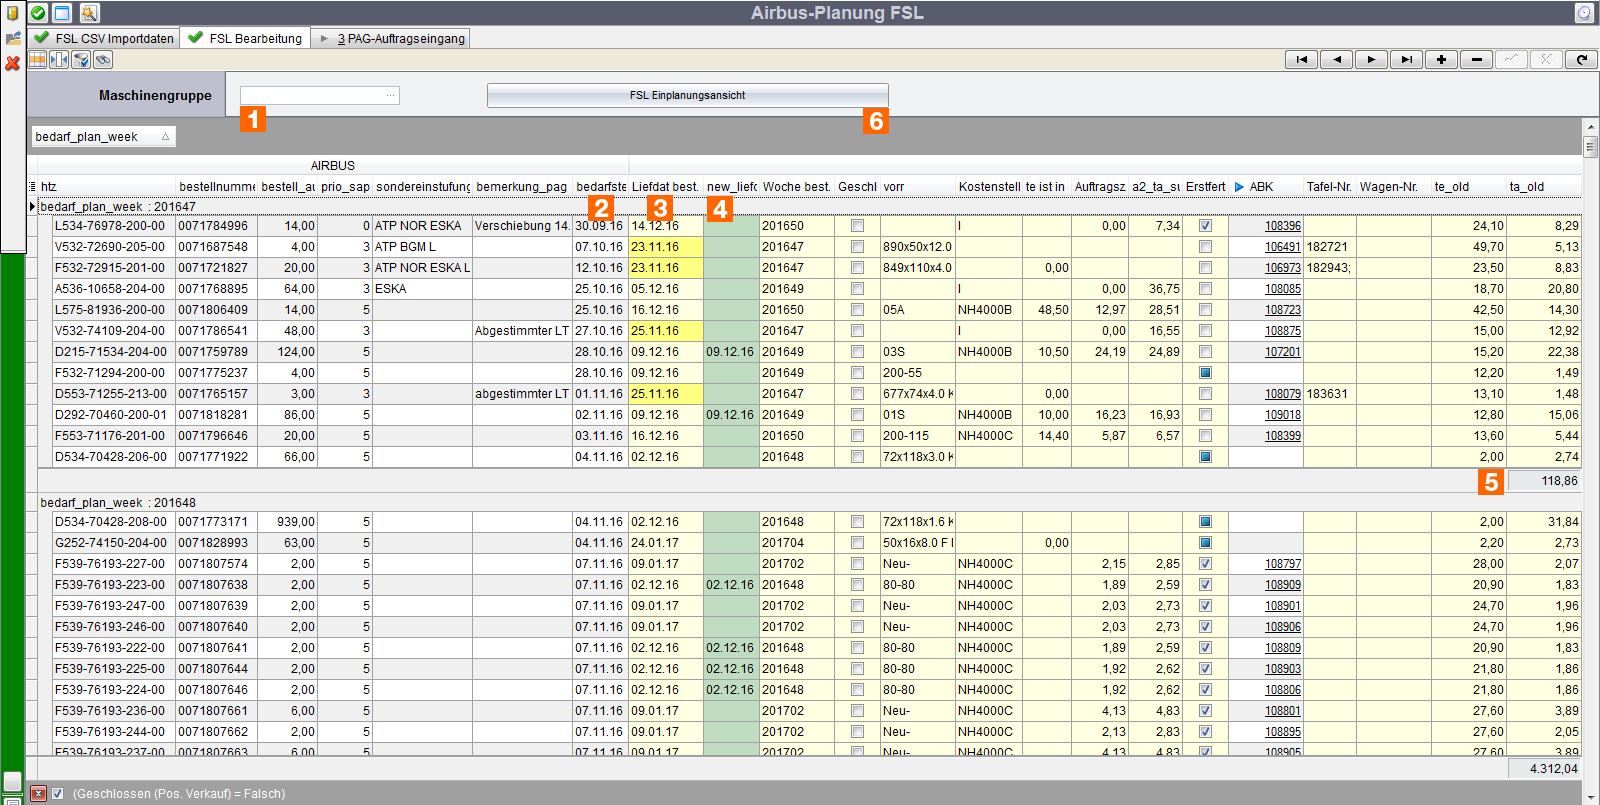Image resolution: width=1600 pixels, height=805 pixels.
Task: Click the green checkmark confirm icon in title bar
Action: pyautogui.click(x=38, y=13)
